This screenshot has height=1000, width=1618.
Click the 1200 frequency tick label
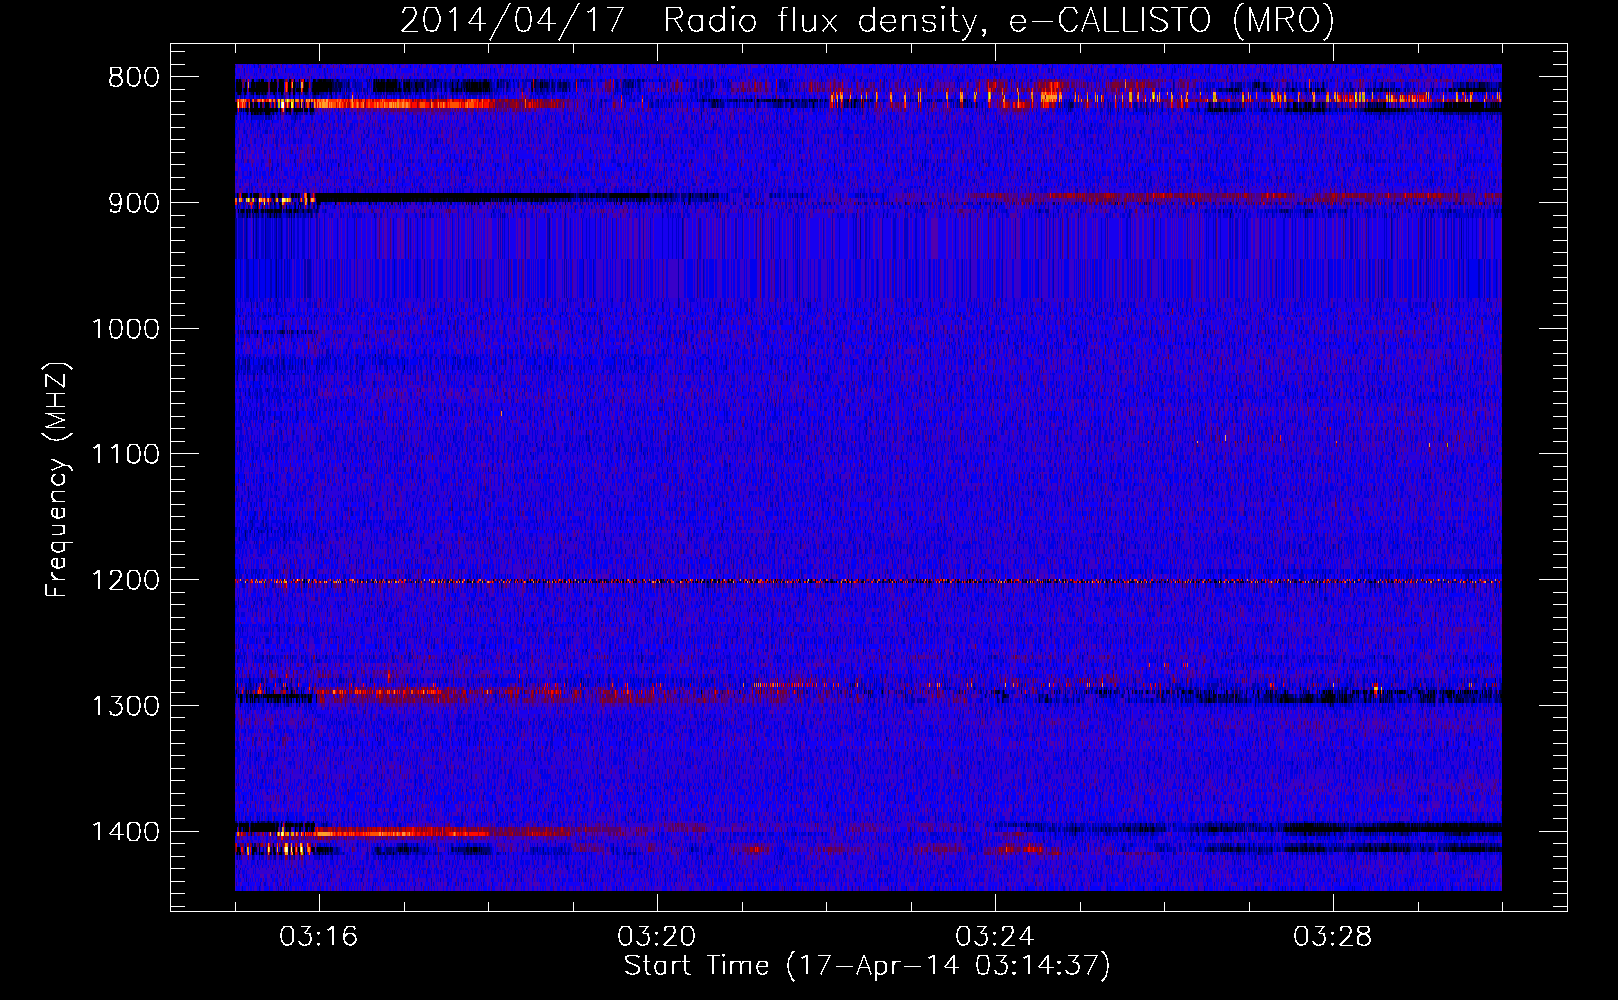point(126,581)
